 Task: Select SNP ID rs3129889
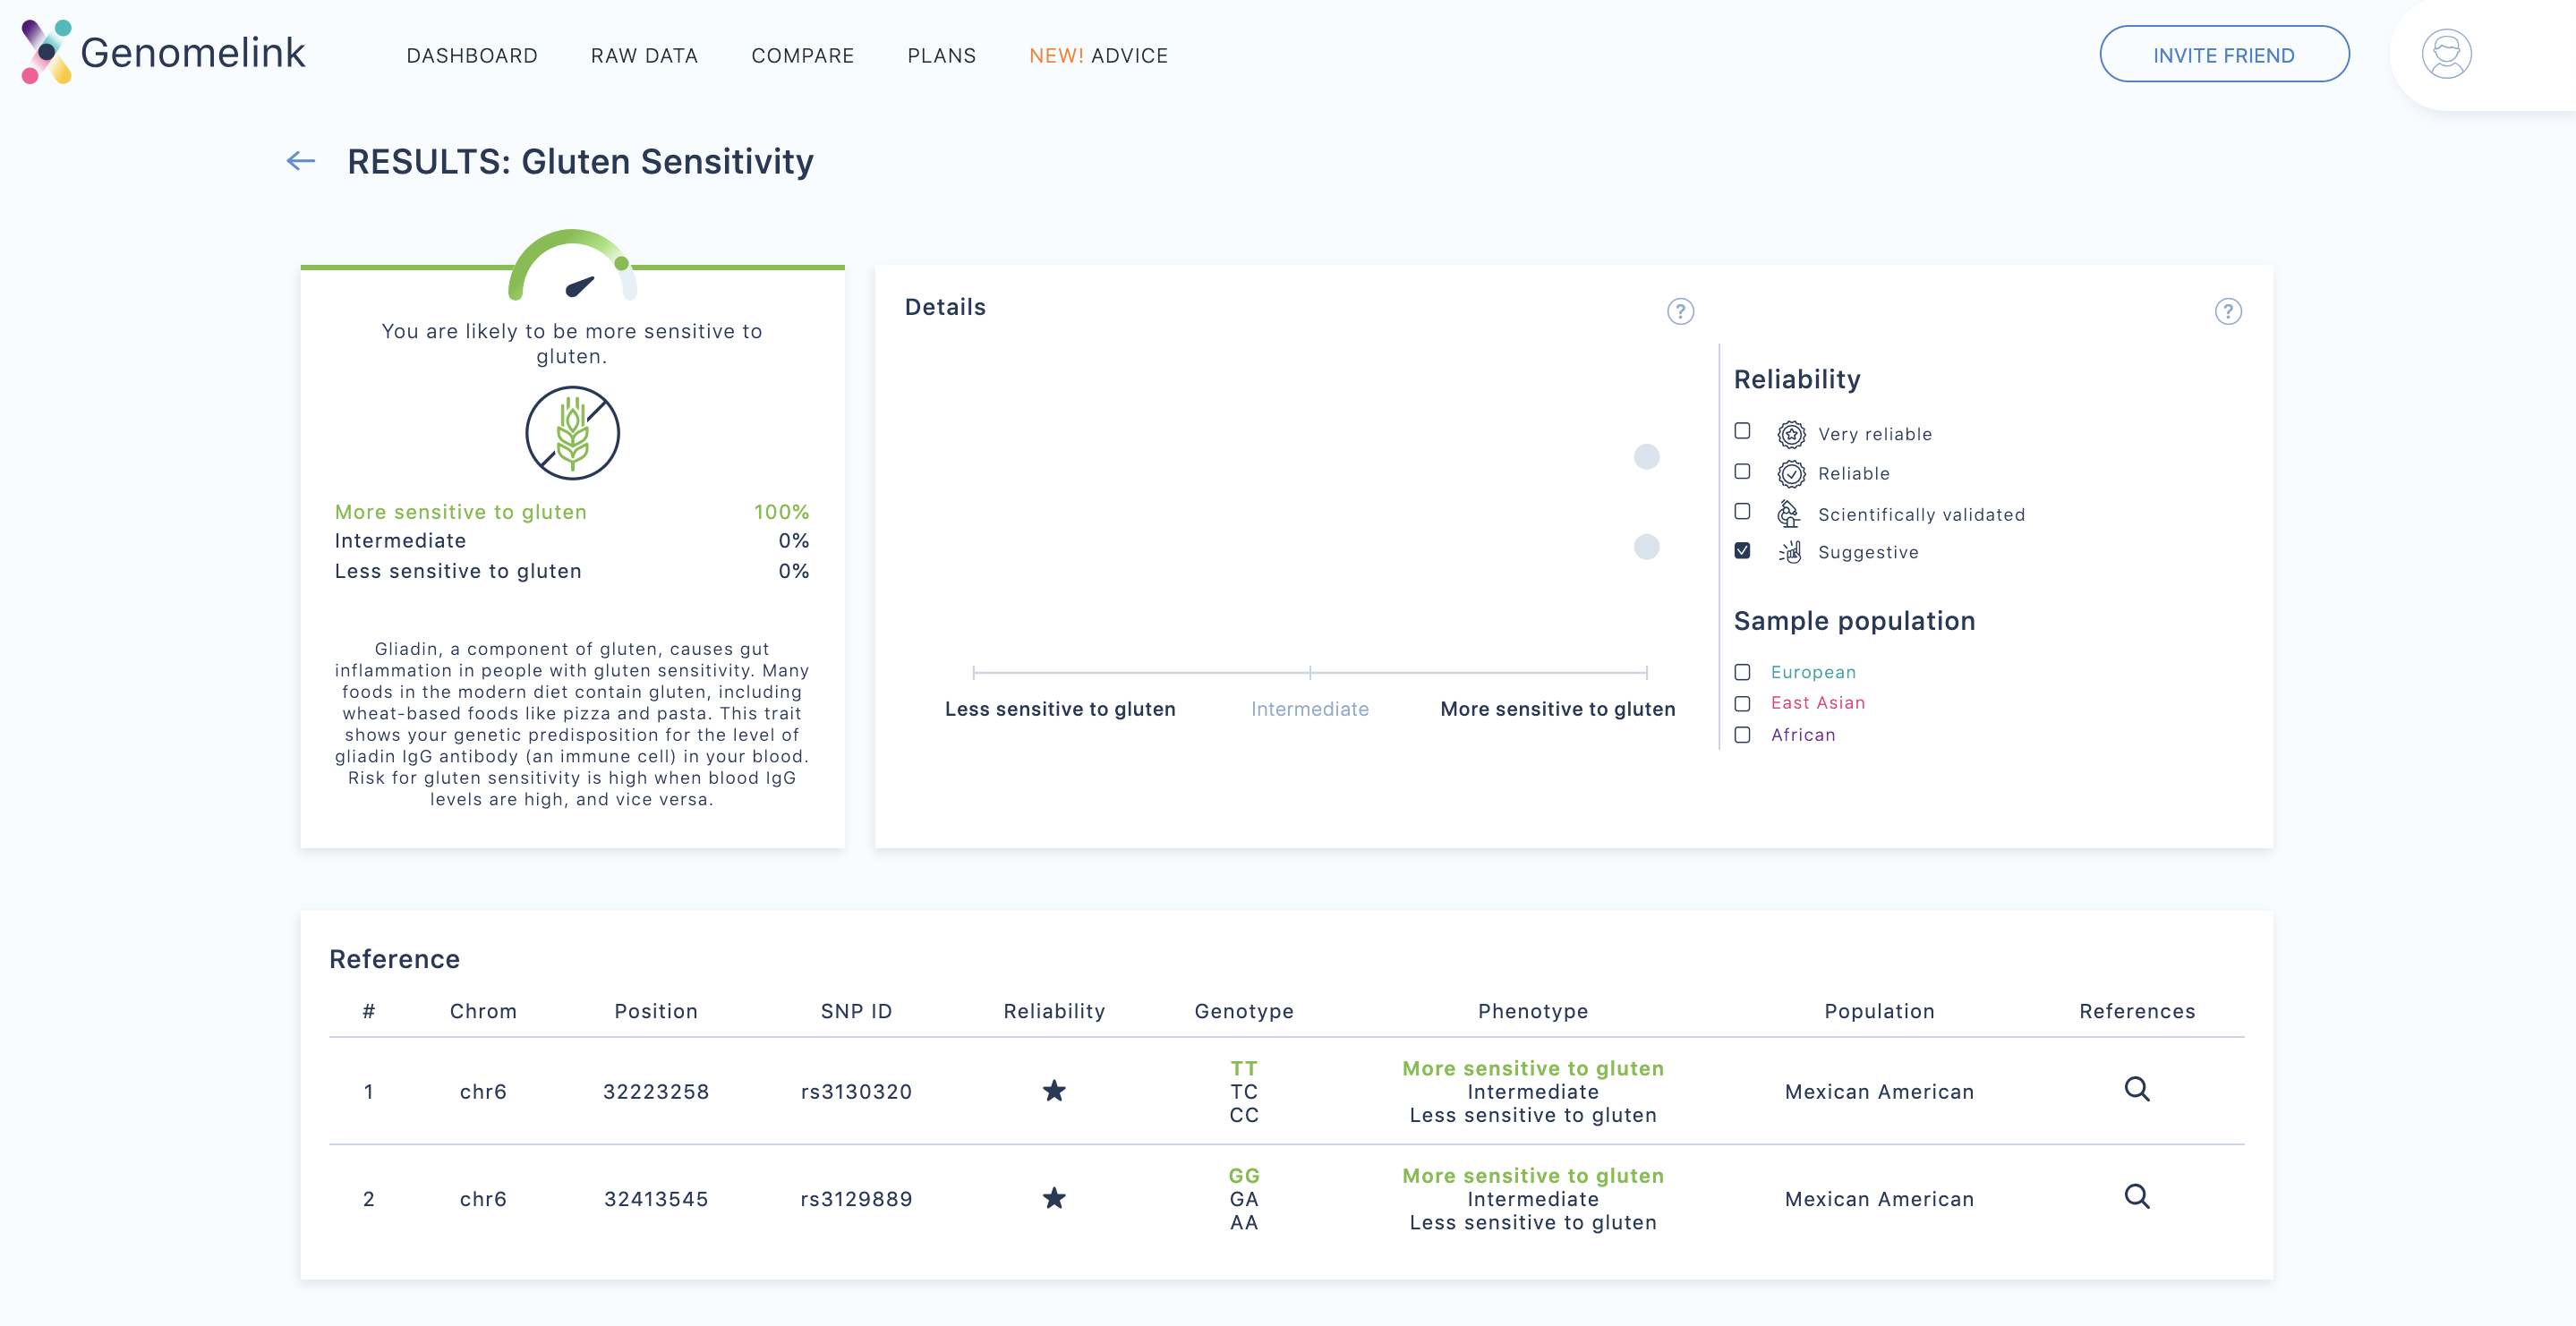[x=856, y=1199]
